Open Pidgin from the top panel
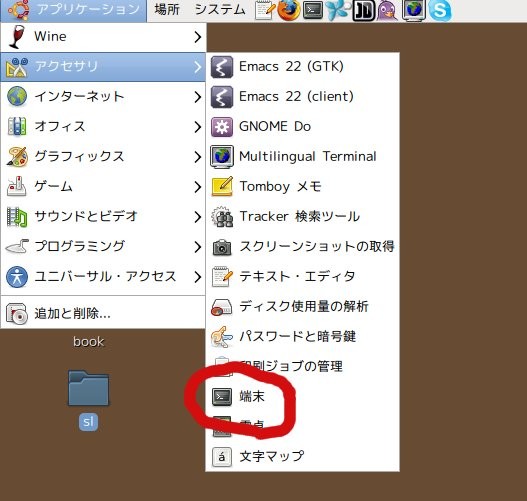The image size is (527, 501). 387,10
